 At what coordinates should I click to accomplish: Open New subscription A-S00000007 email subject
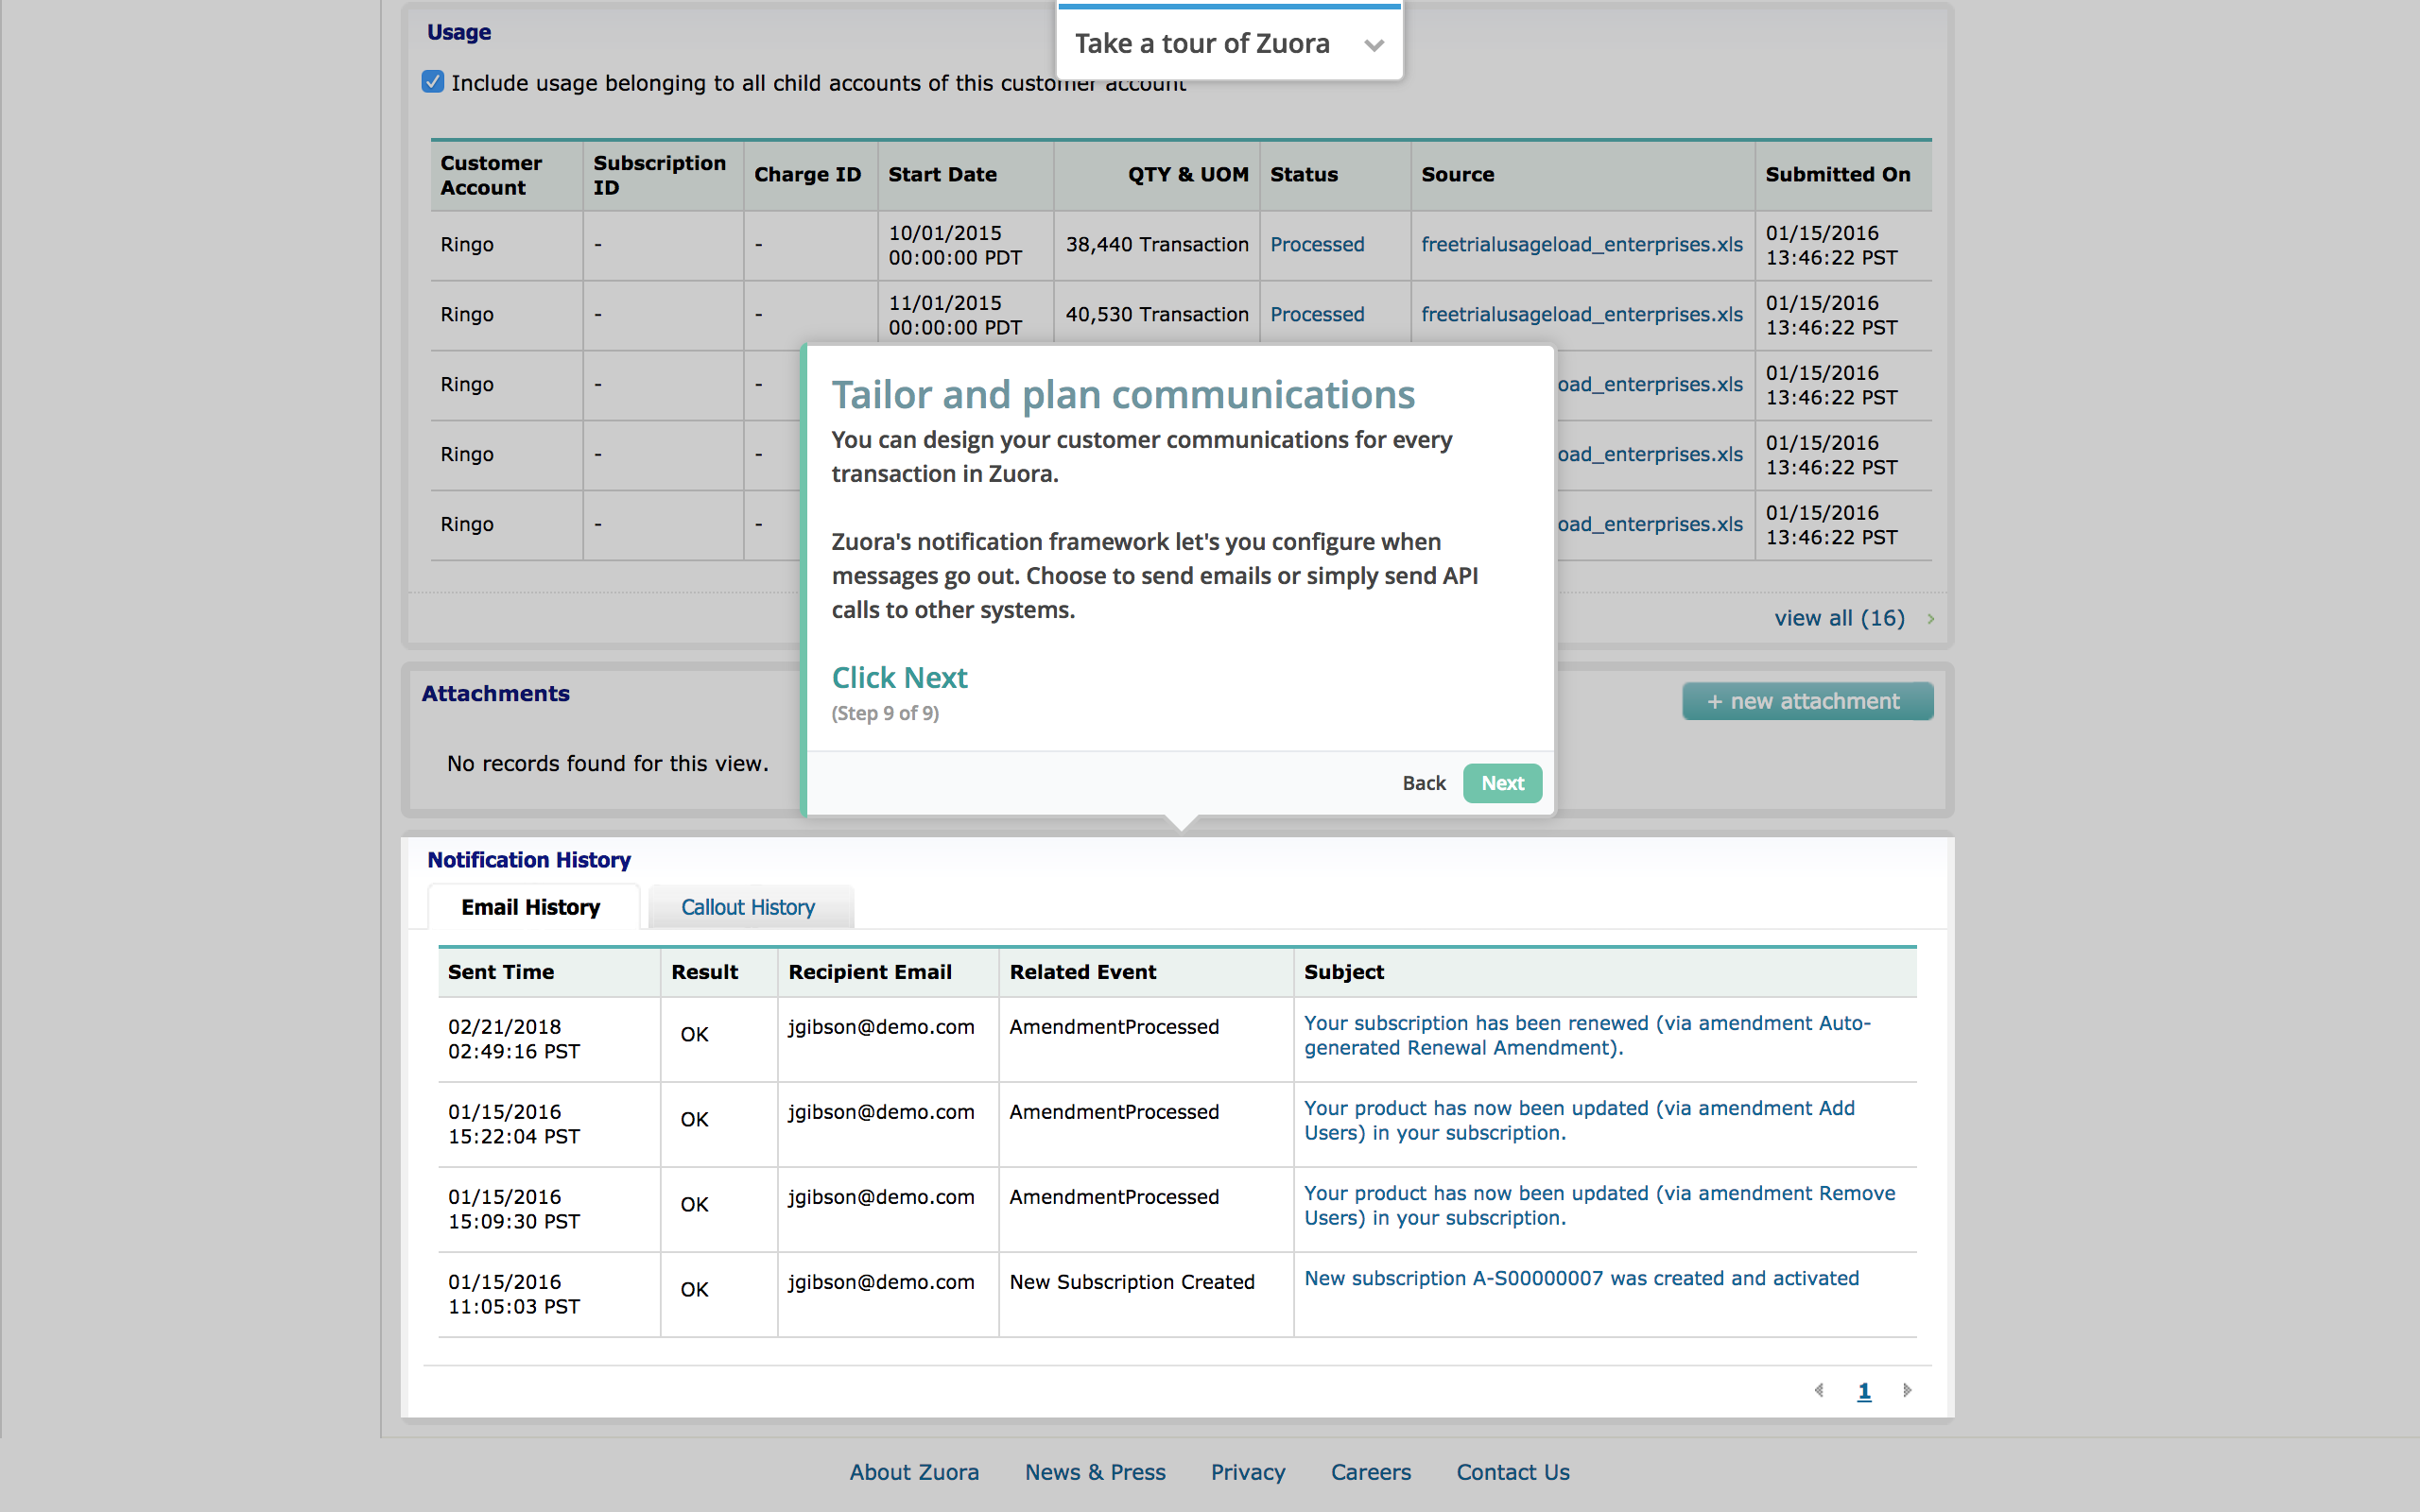1581,1278
